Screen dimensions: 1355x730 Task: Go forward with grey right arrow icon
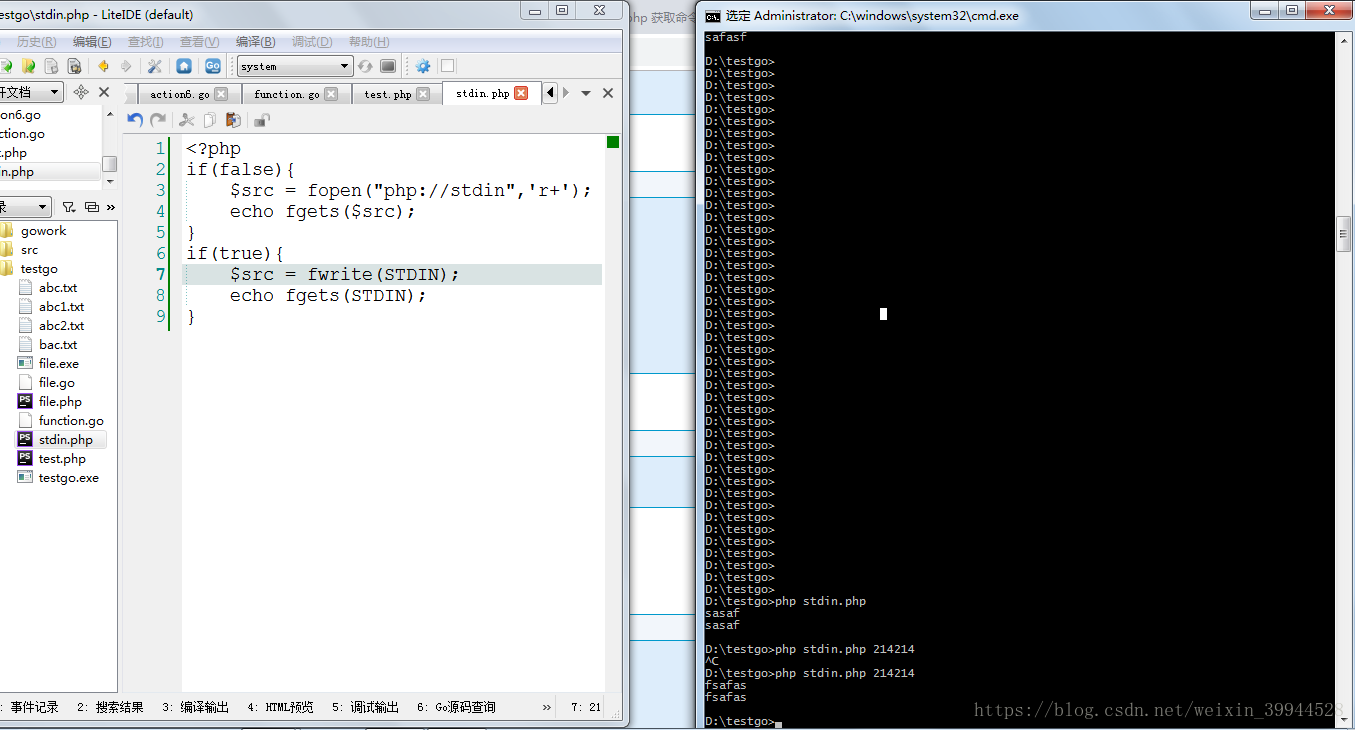(x=126, y=66)
